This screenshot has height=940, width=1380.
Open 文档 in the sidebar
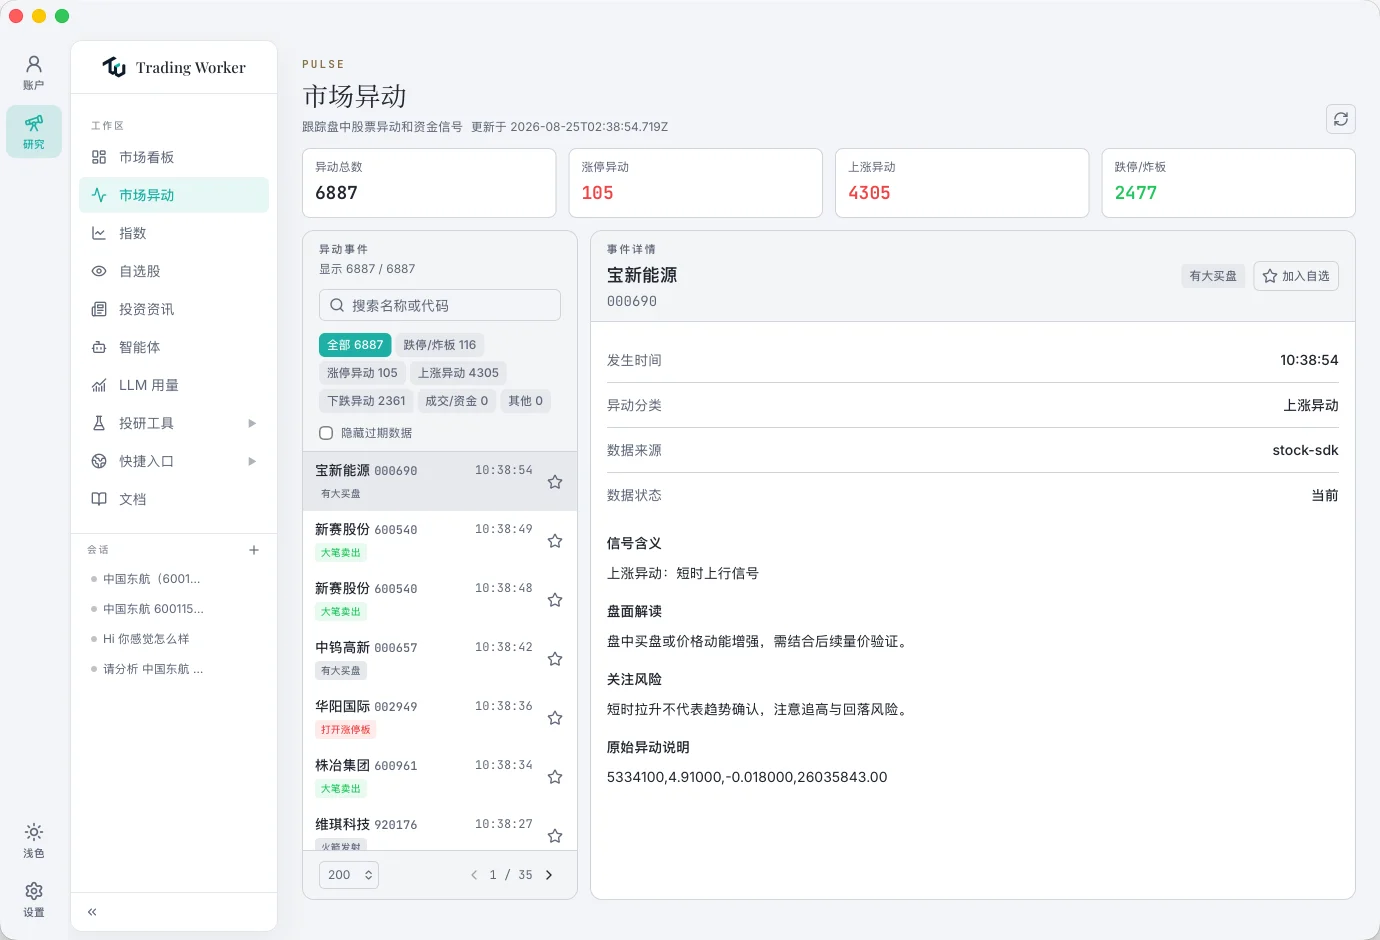click(174, 499)
